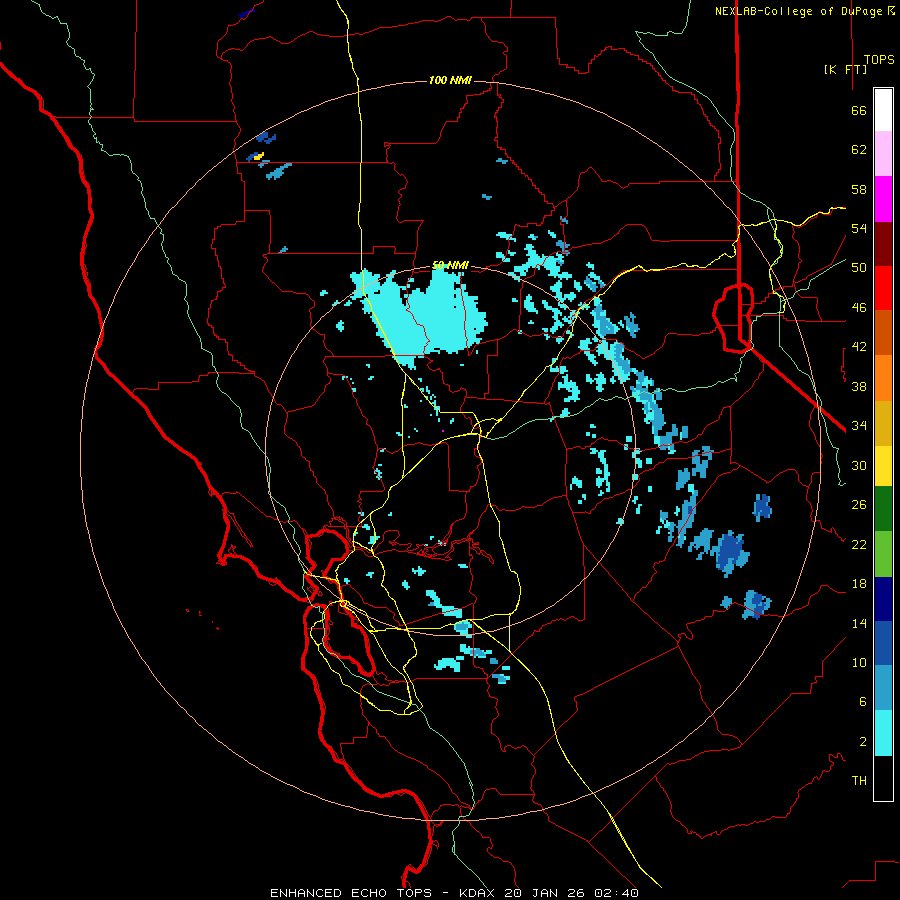This screenshot has height=900, width=900.
Task: Click the "02:40" time stamp
Action: tap(616, 893)
